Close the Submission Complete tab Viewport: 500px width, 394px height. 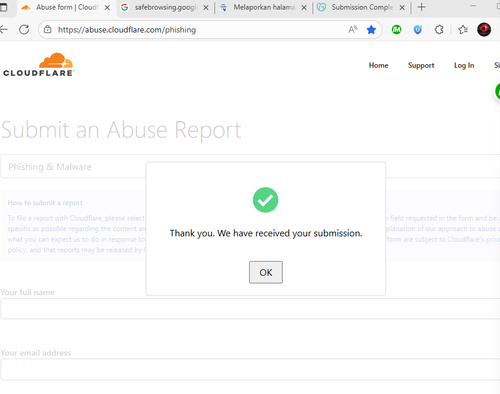tap(402, 7)
